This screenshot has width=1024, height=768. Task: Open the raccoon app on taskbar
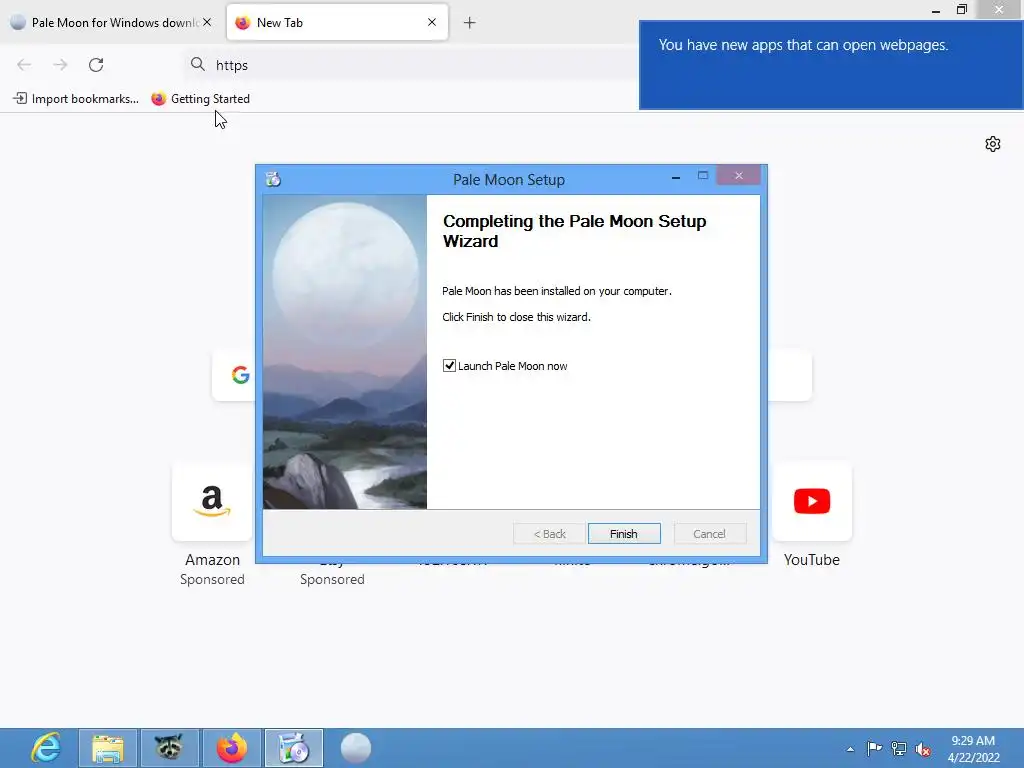pos(169,748)
